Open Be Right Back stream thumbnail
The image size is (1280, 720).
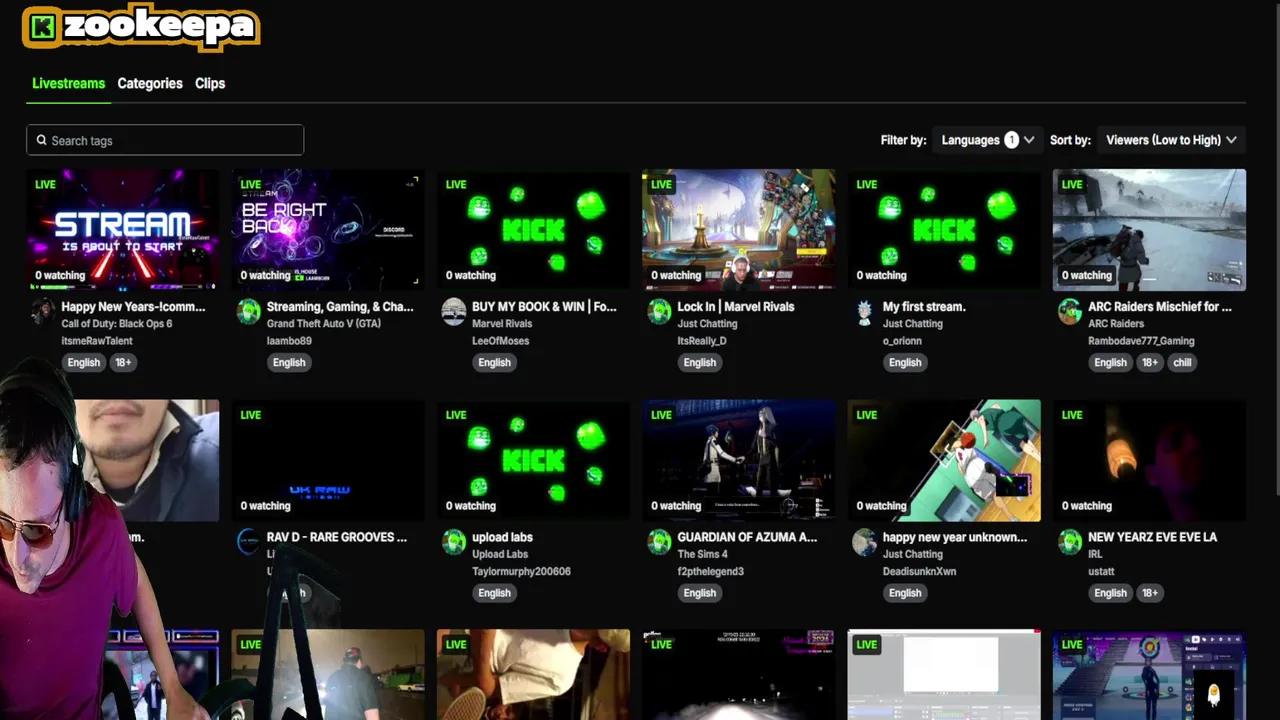pos(328,230)
